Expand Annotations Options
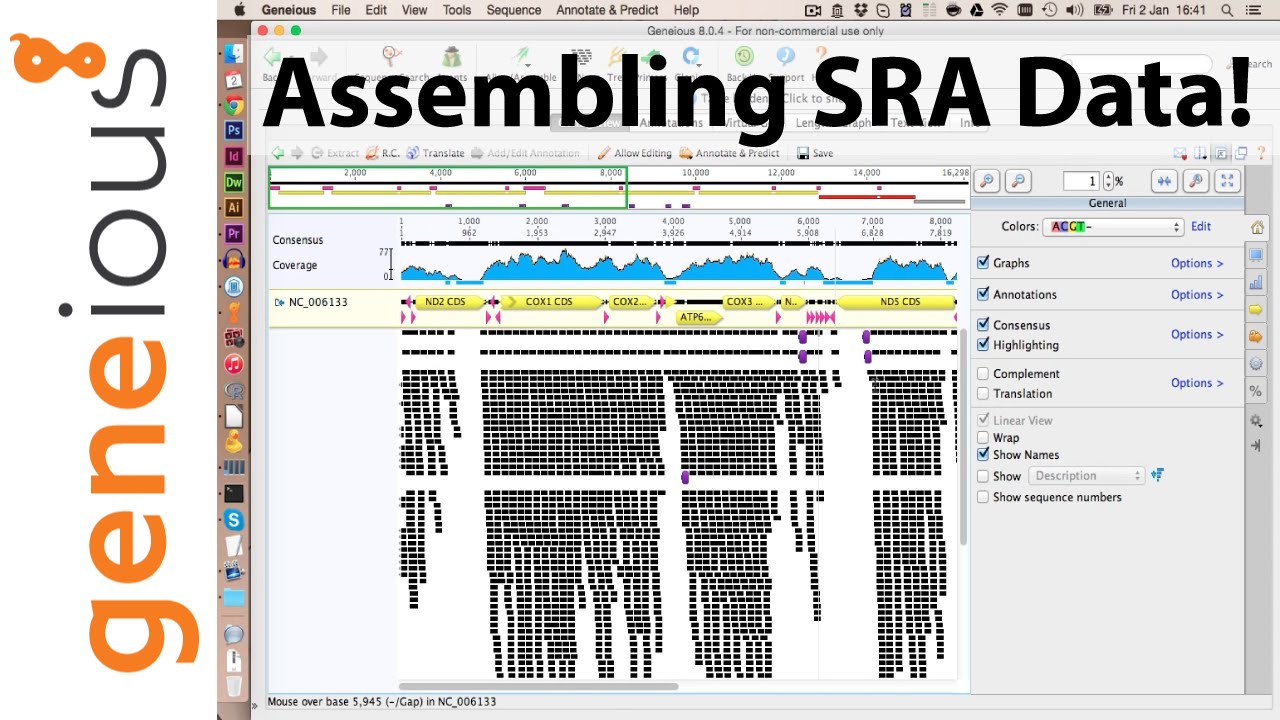 coord(1197,294)
